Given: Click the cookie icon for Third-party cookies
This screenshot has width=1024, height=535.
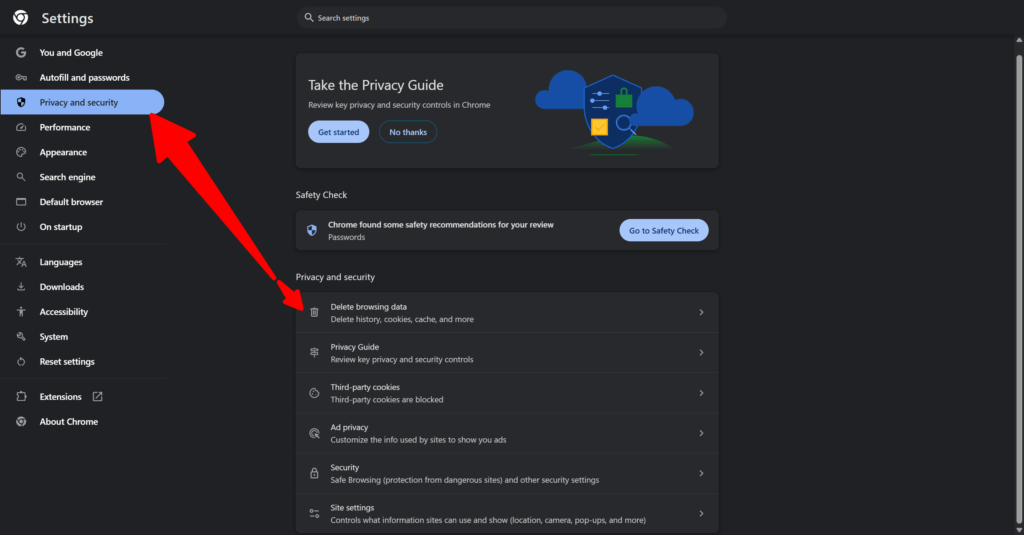Looking at the screenshot, I should [314, 393].
